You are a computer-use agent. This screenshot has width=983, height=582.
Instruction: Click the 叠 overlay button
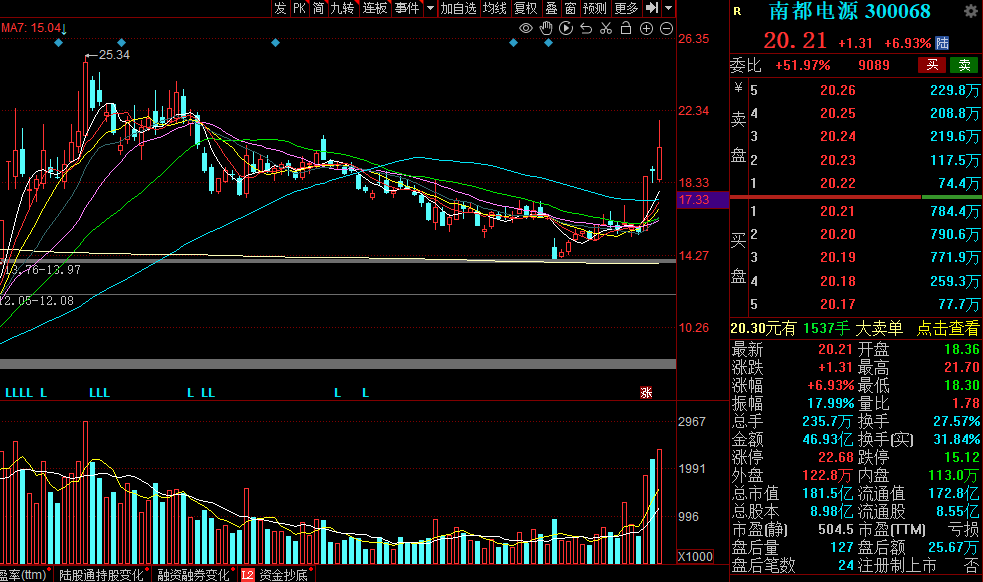[551, 8]
